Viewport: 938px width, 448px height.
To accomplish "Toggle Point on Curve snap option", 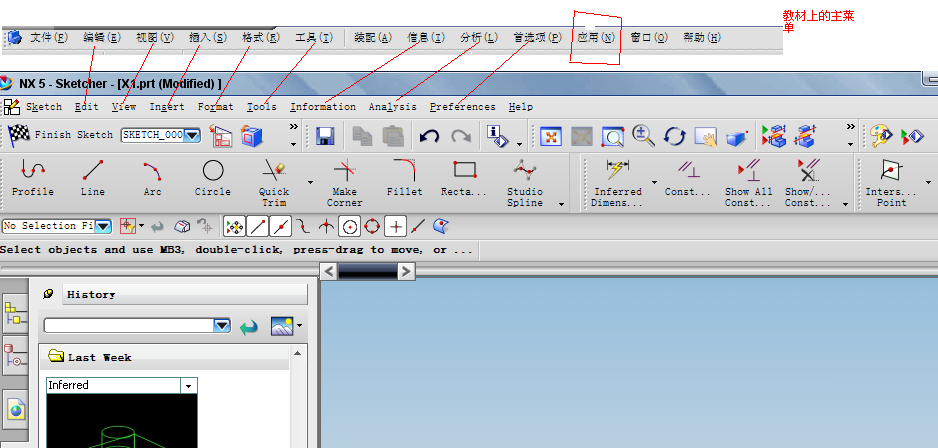I will coord(418,227).
